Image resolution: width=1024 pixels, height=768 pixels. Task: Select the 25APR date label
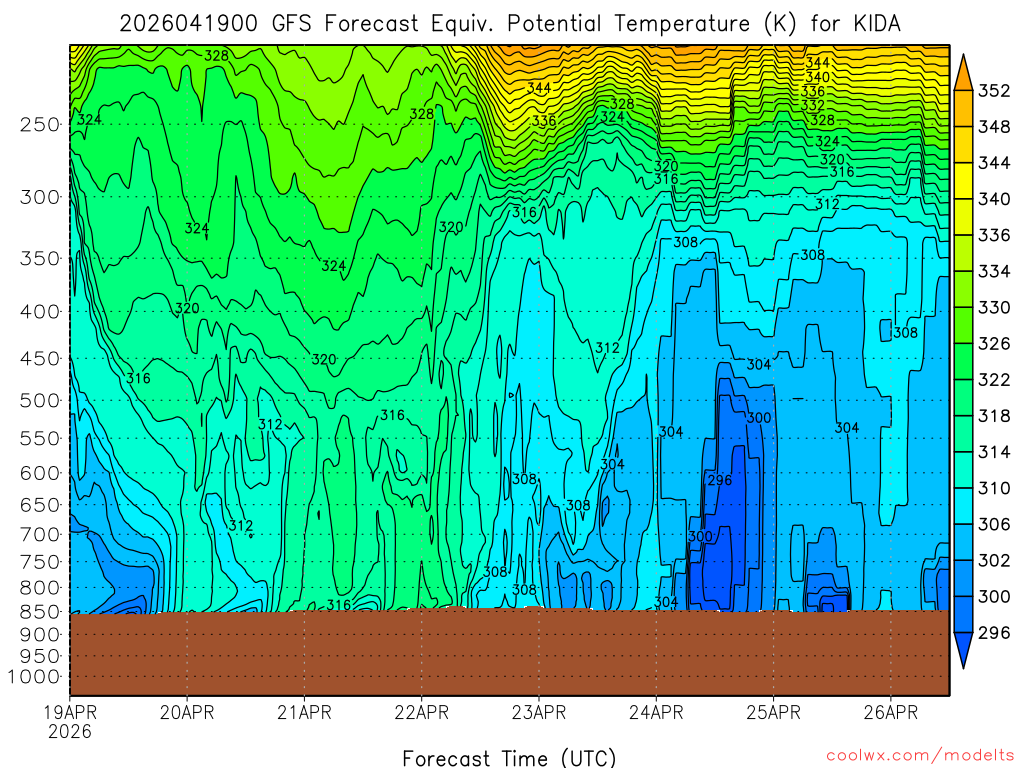tap(773, 712)
